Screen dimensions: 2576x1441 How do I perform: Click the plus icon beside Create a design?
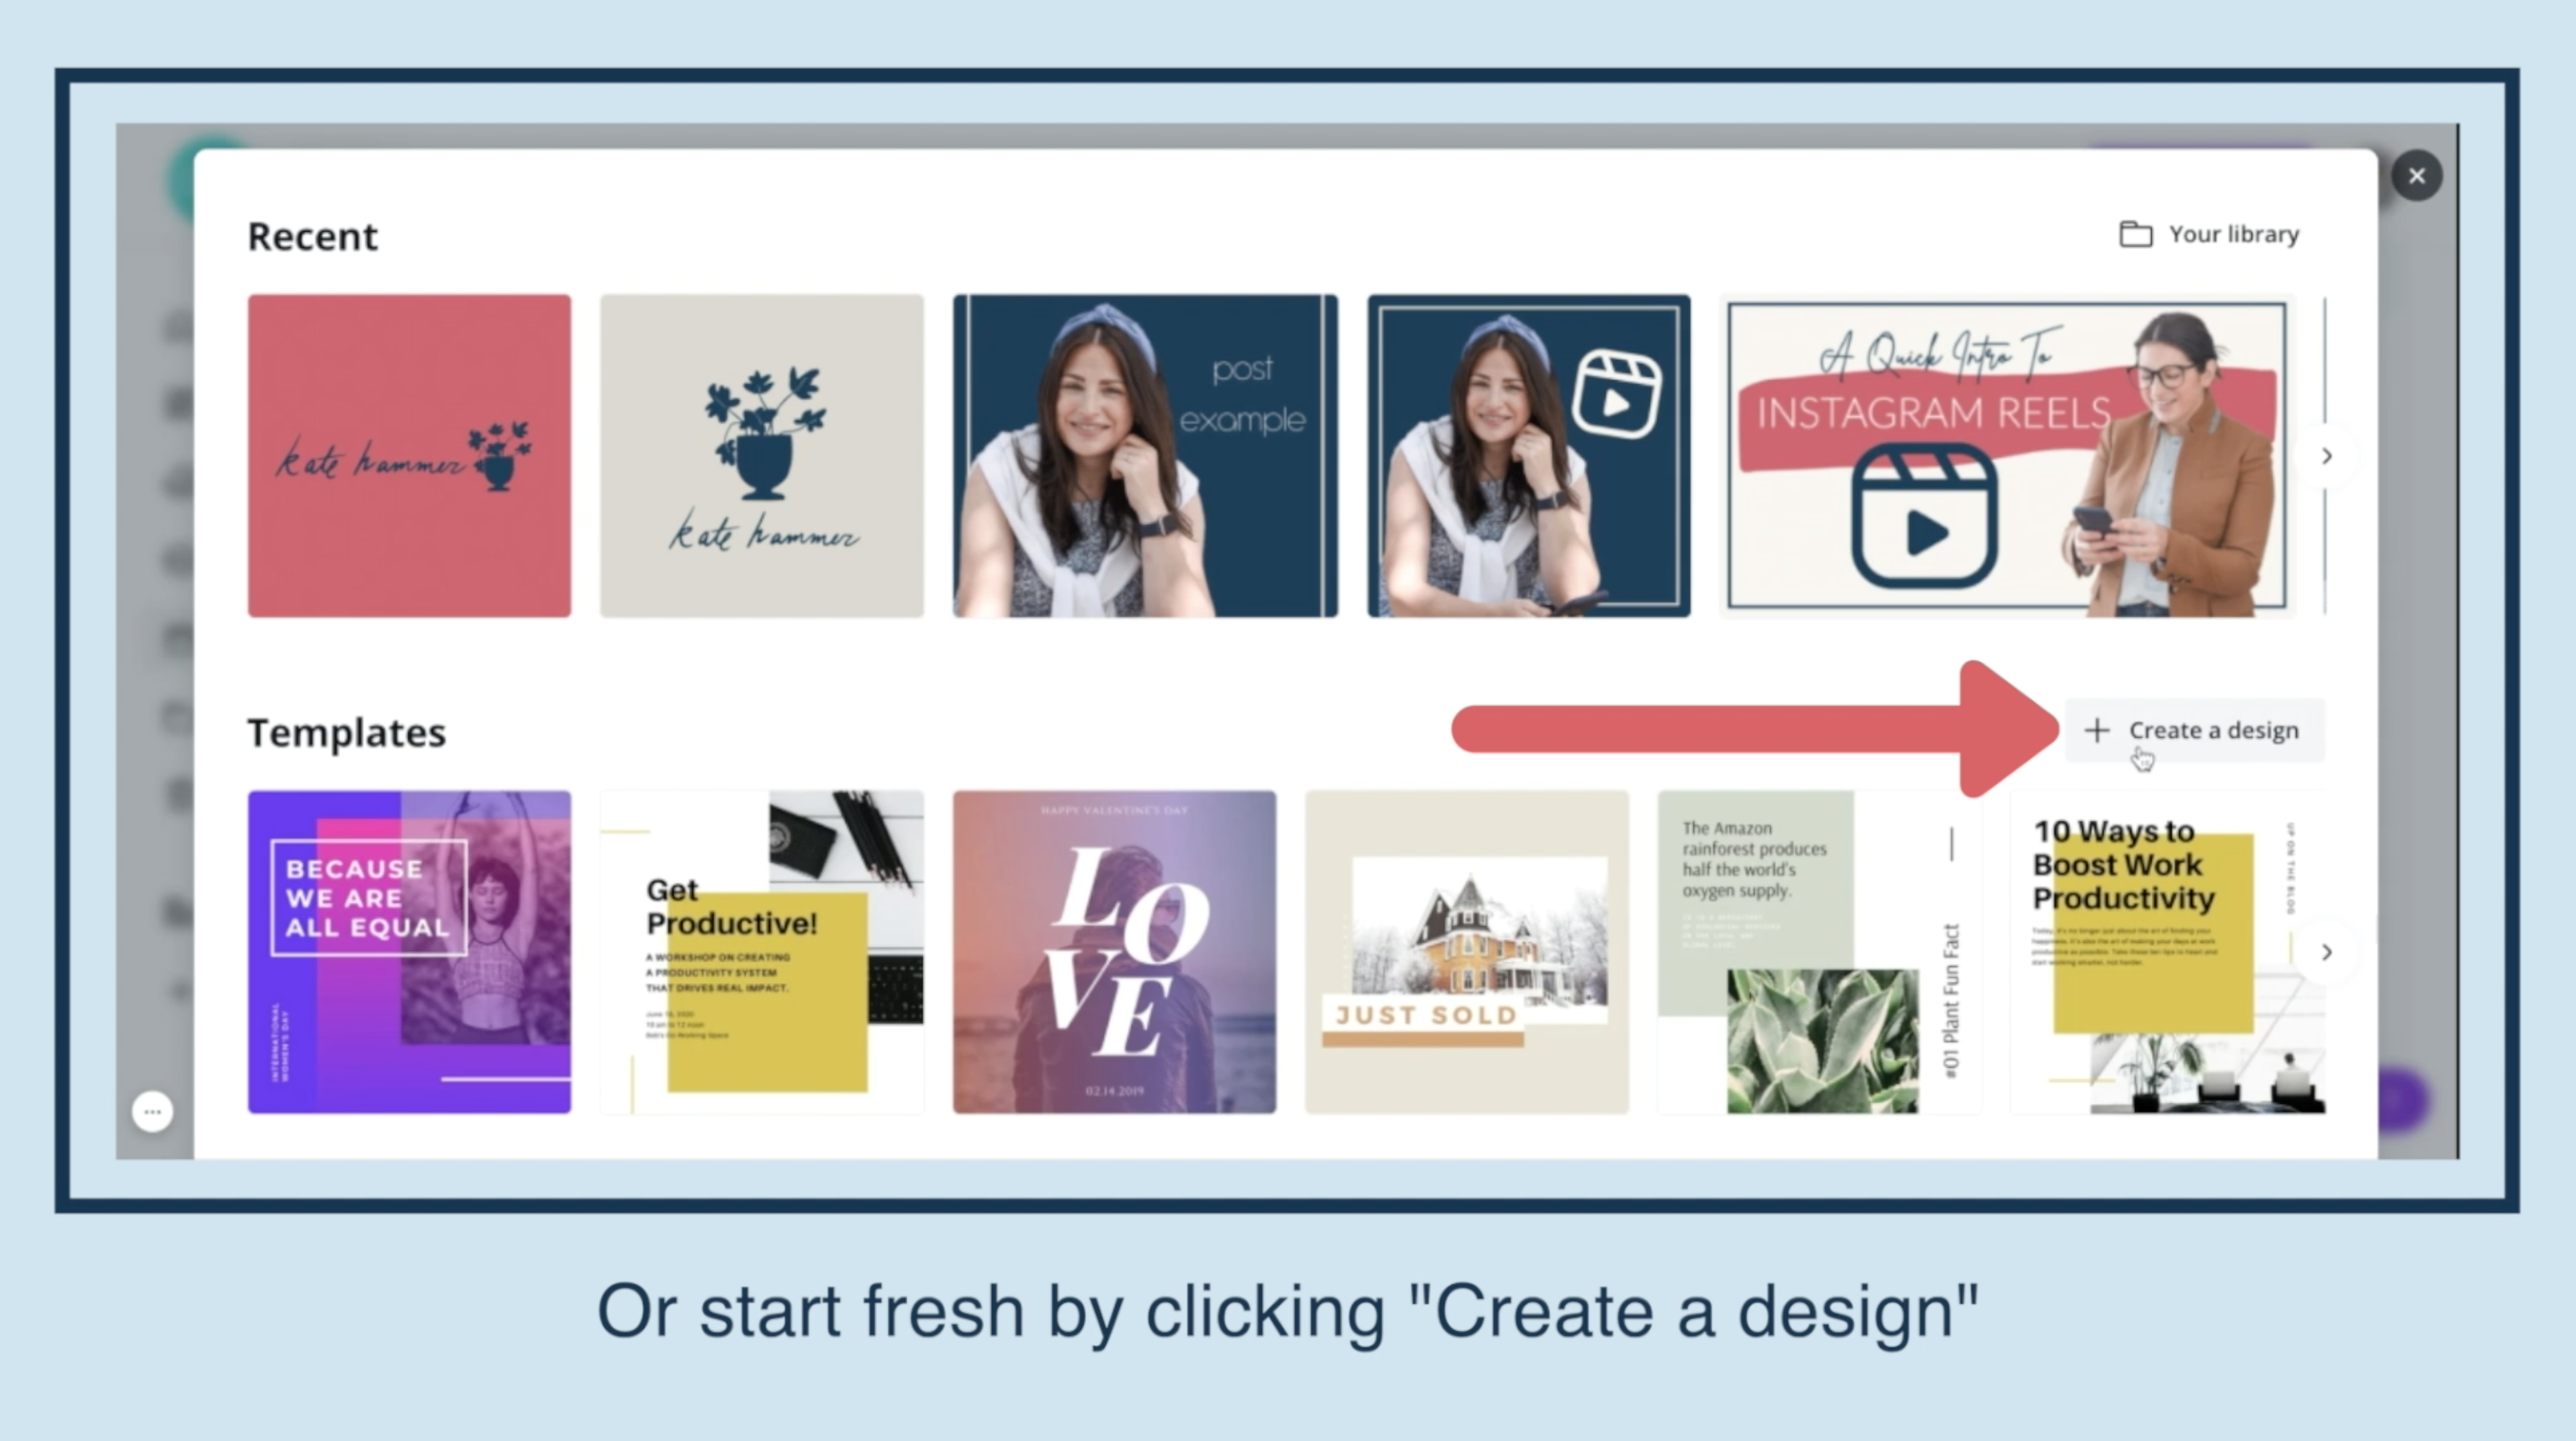pos(2096,730)
